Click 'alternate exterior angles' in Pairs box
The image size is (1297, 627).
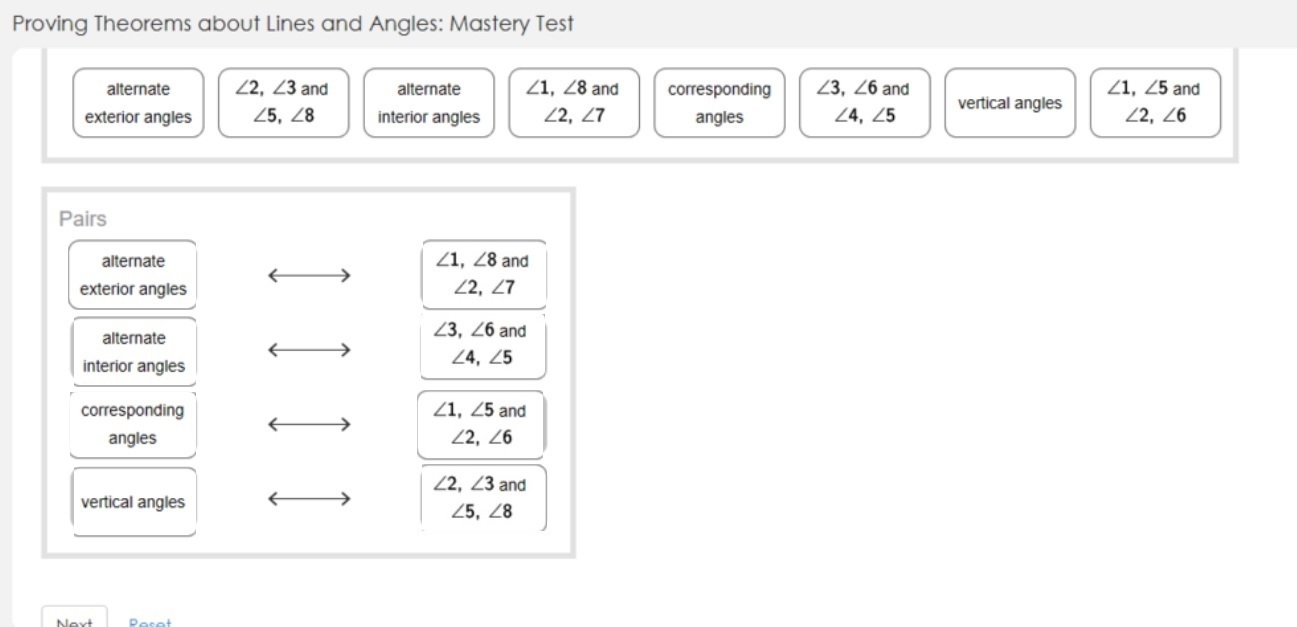(x=133, y=275)
